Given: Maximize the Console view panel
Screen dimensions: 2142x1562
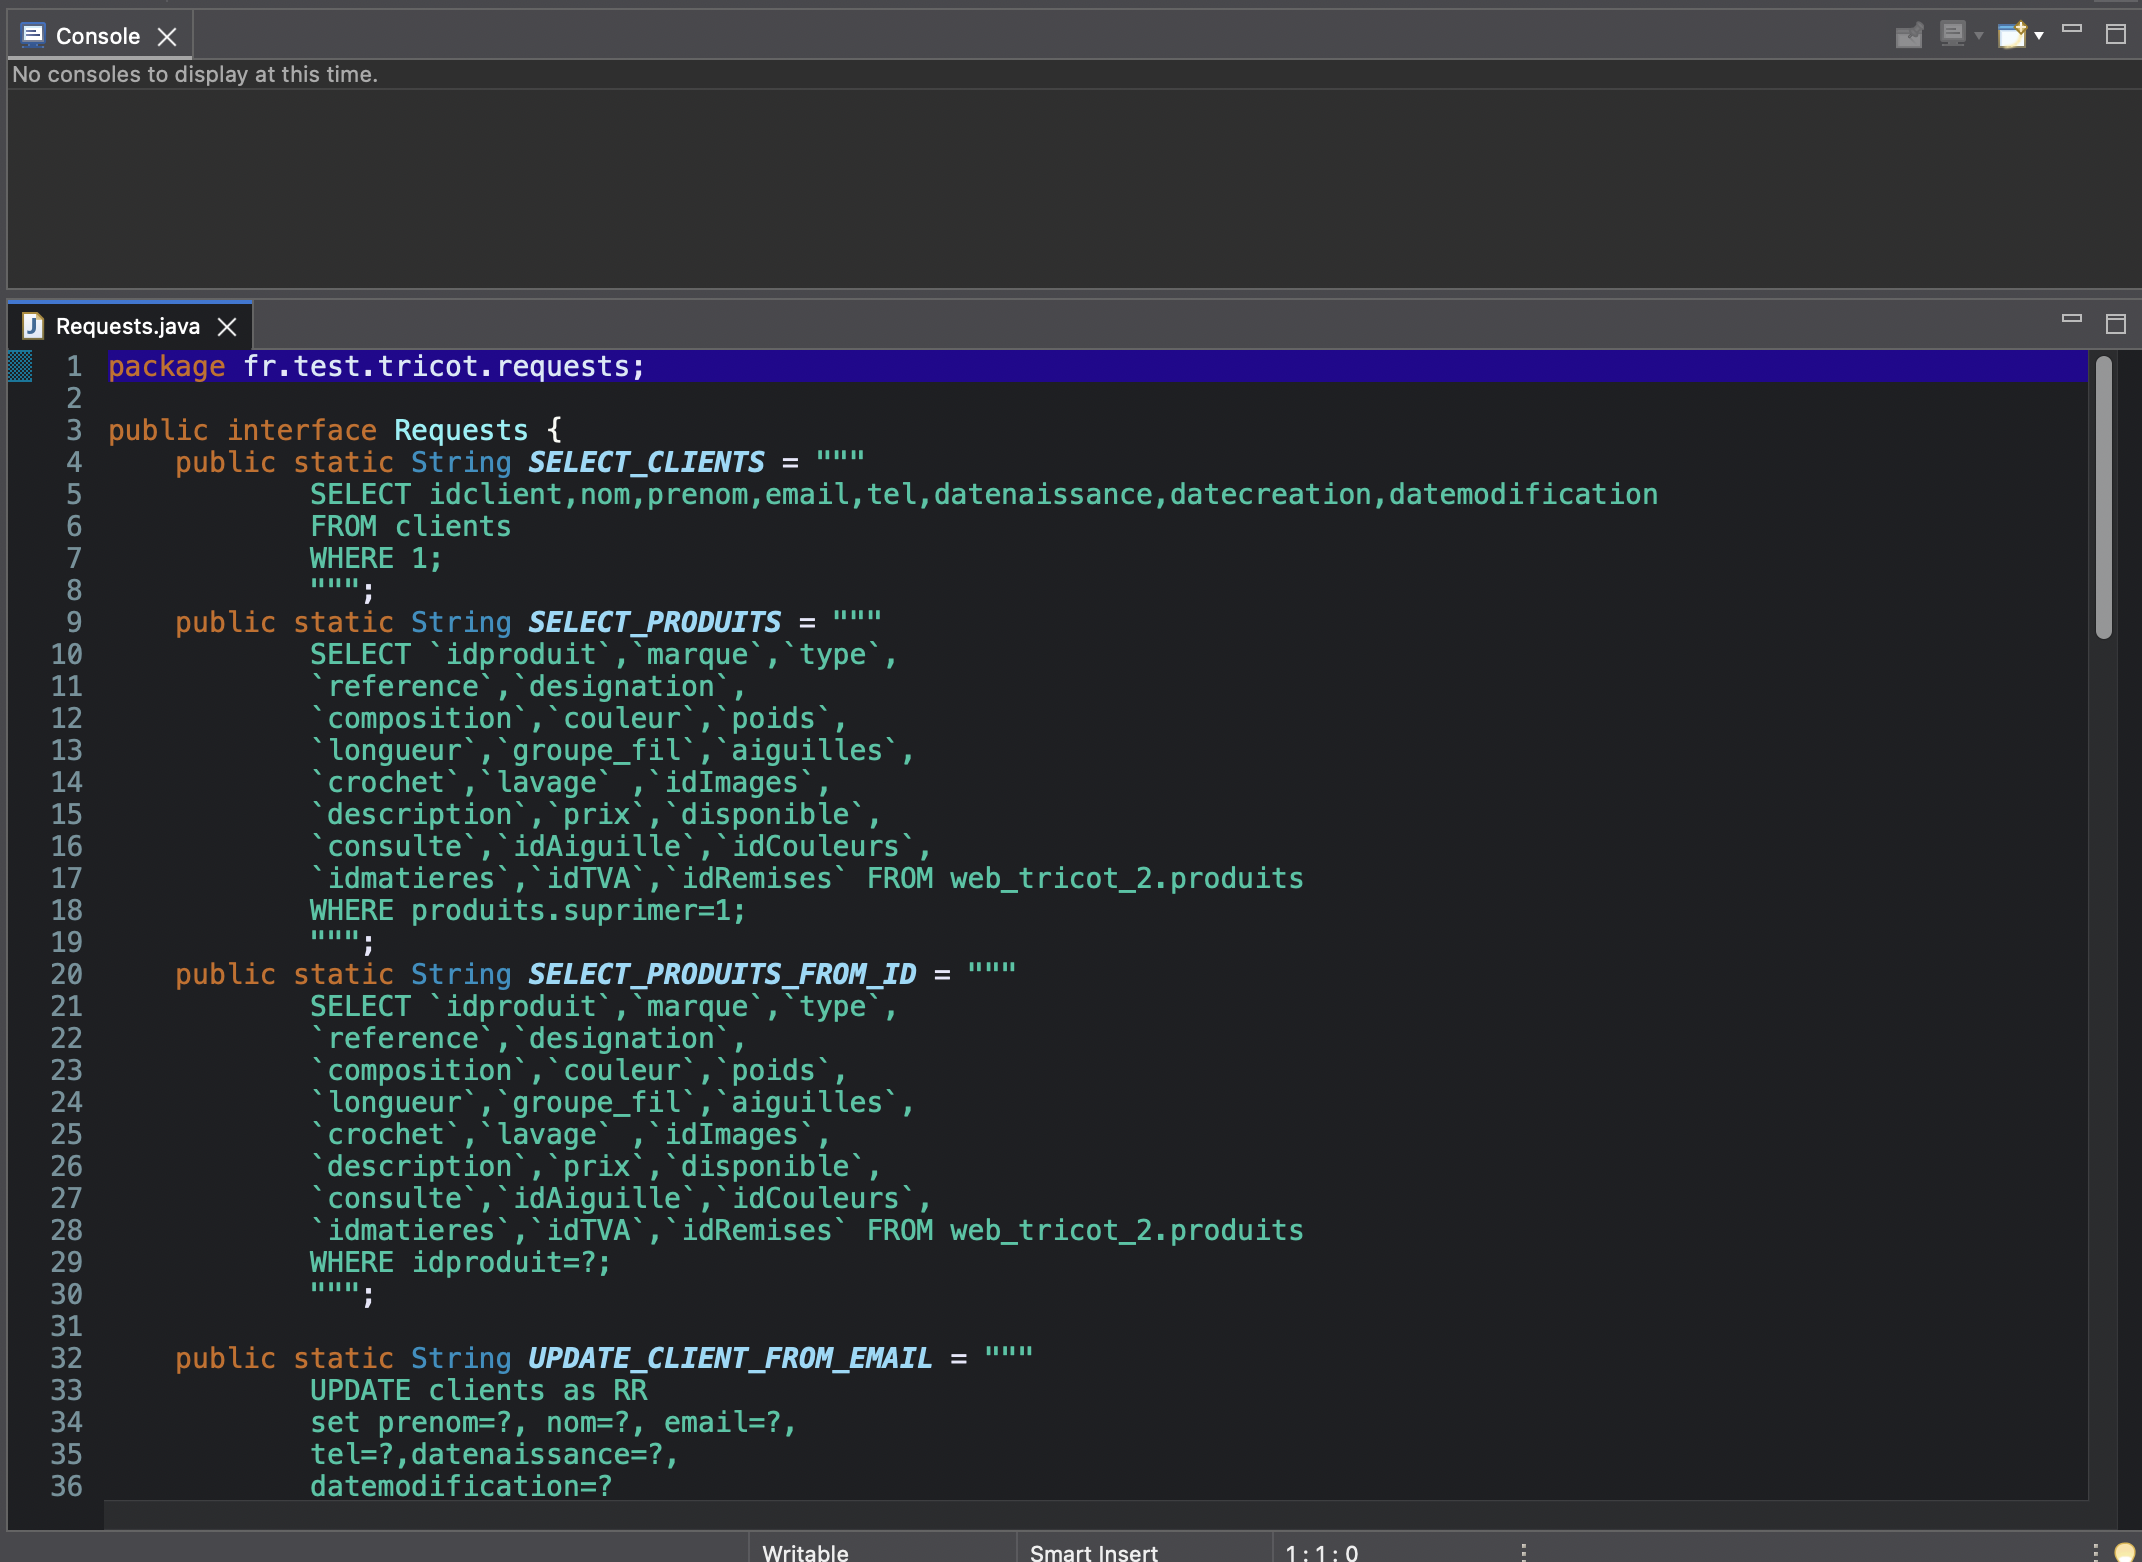Looking at the screenshot, I should (2115, 34).
